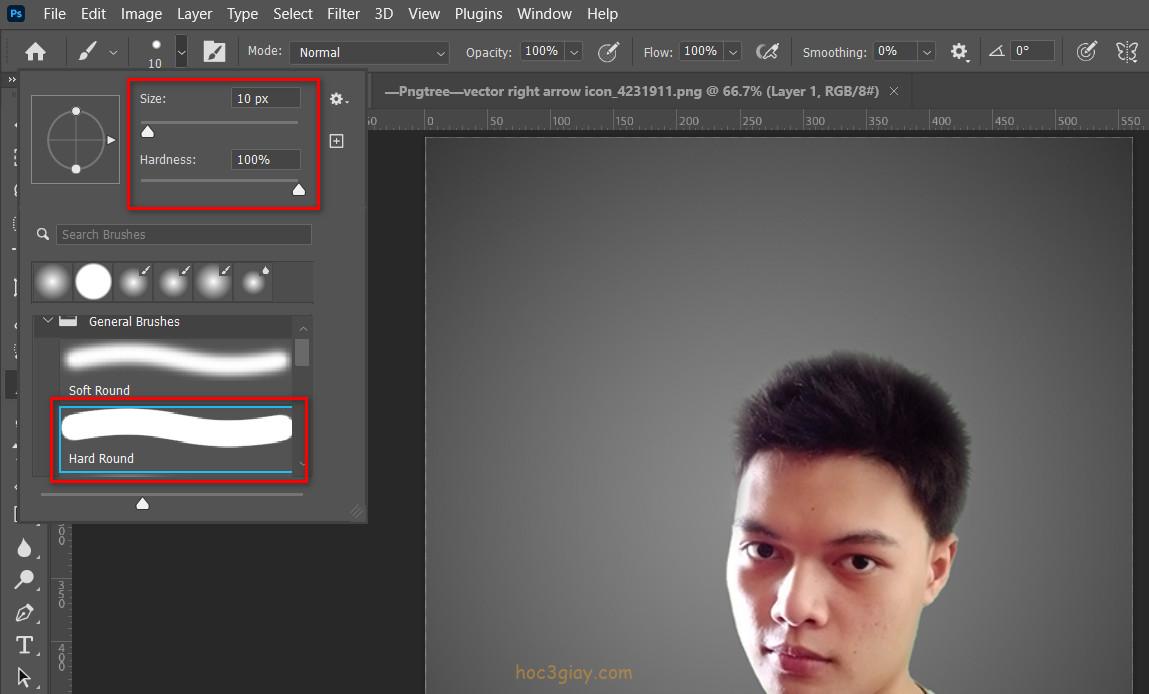Toggle symmetry paint butterfly icon
1149x694 pixels.
(x=1127, y=52)
